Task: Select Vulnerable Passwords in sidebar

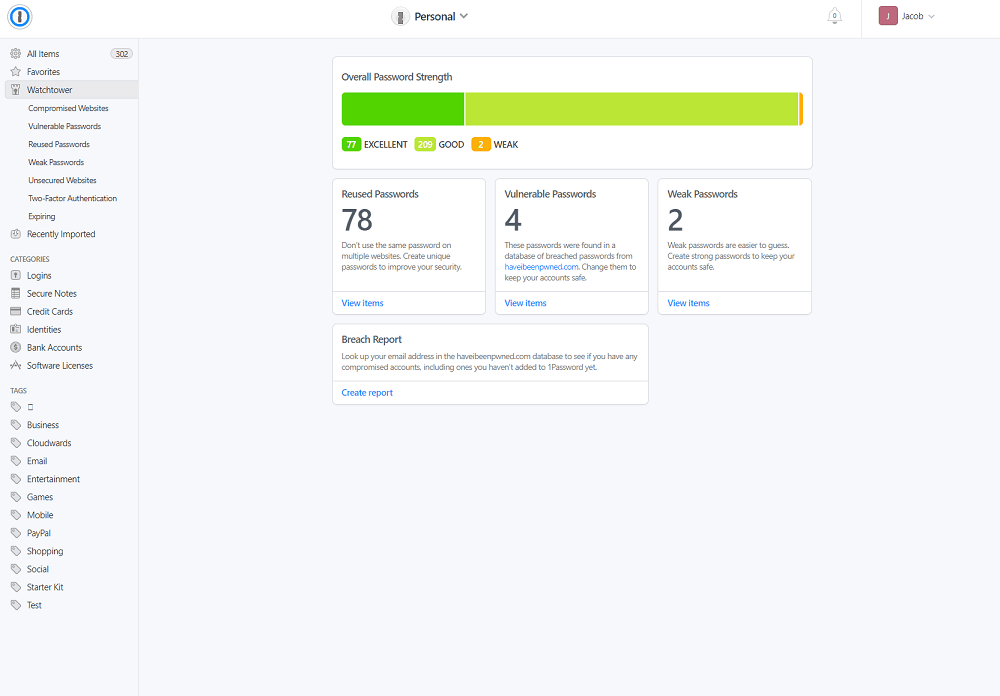Action: 64,126
